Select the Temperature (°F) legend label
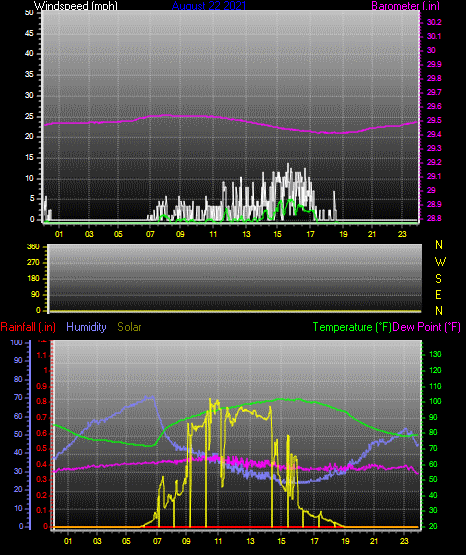This screenshot has width=466, height=555. pyautogui.click(x=352, y=327)
